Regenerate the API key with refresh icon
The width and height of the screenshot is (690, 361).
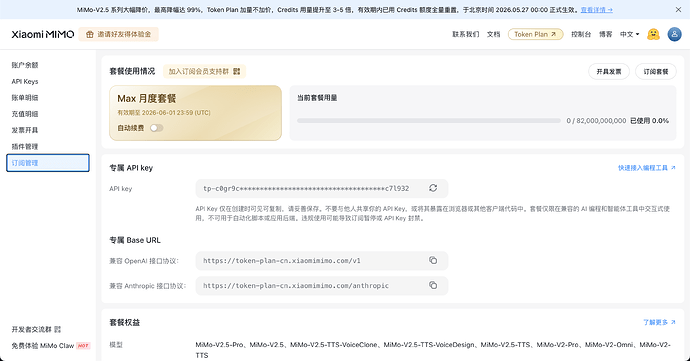point(433,188)
